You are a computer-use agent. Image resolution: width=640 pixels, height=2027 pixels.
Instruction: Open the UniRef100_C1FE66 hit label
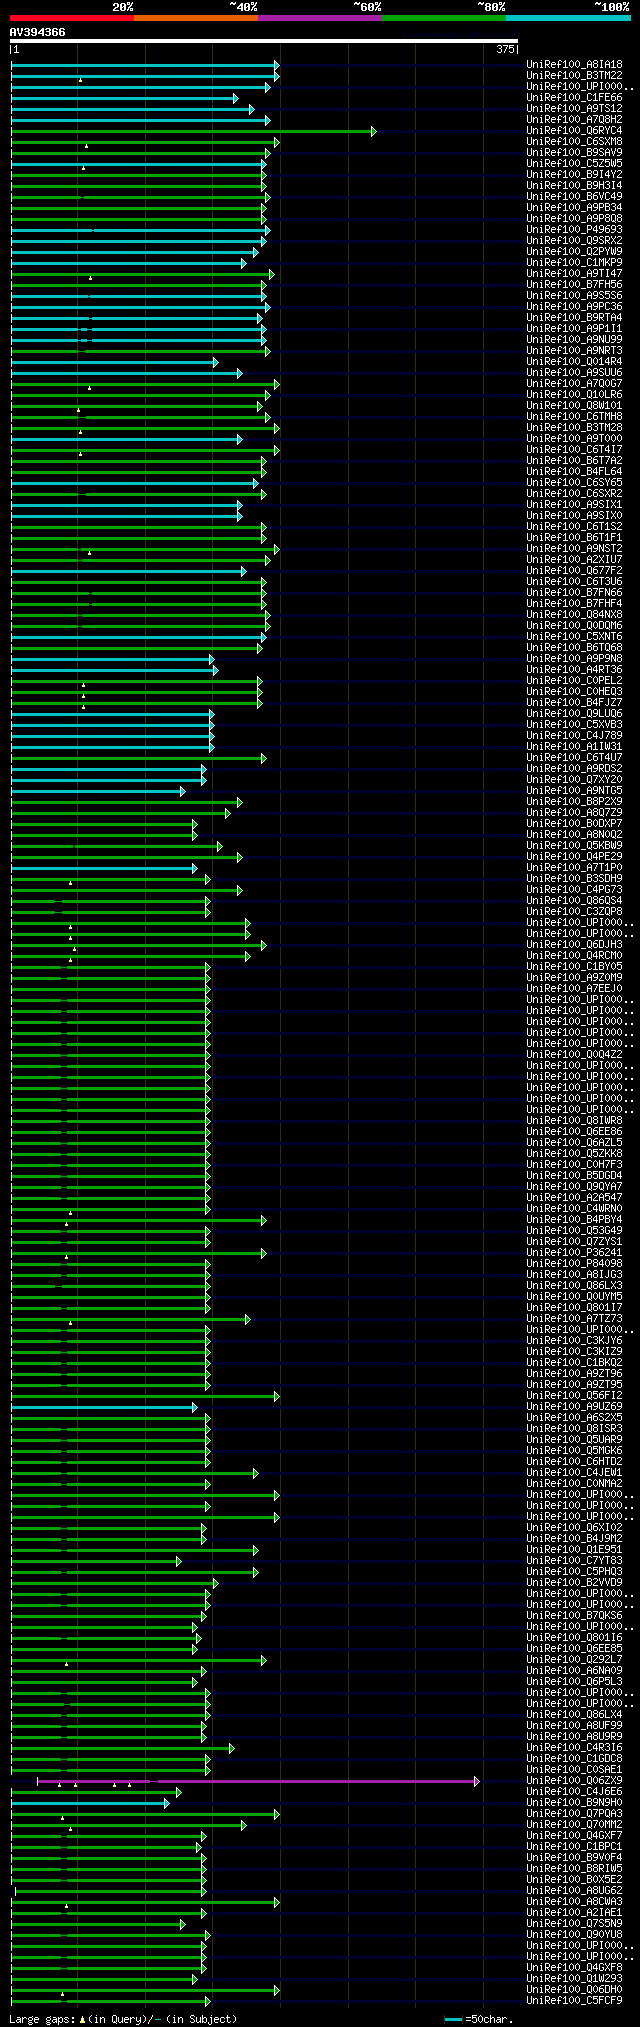pos(574,98)
